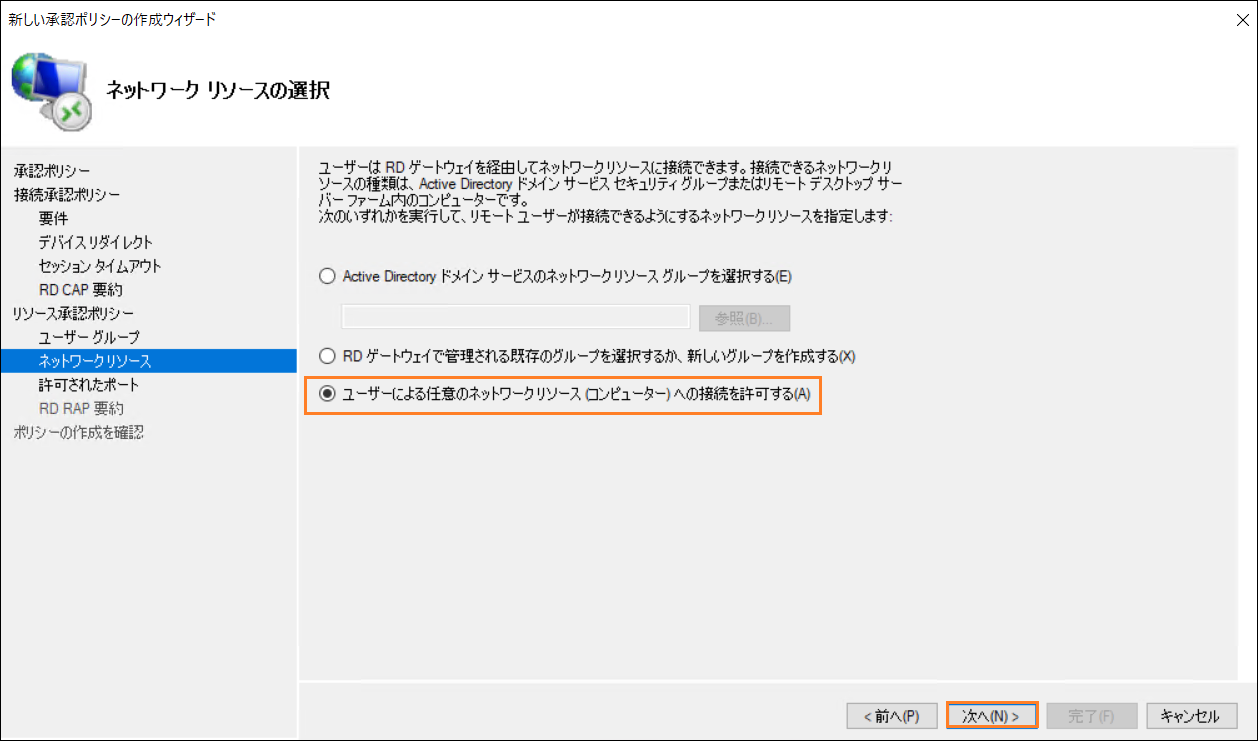Go to the ポリシーの作成を確認 step
The width and height of the screenshot is (1258, 741).
click(x=78, y=432)
